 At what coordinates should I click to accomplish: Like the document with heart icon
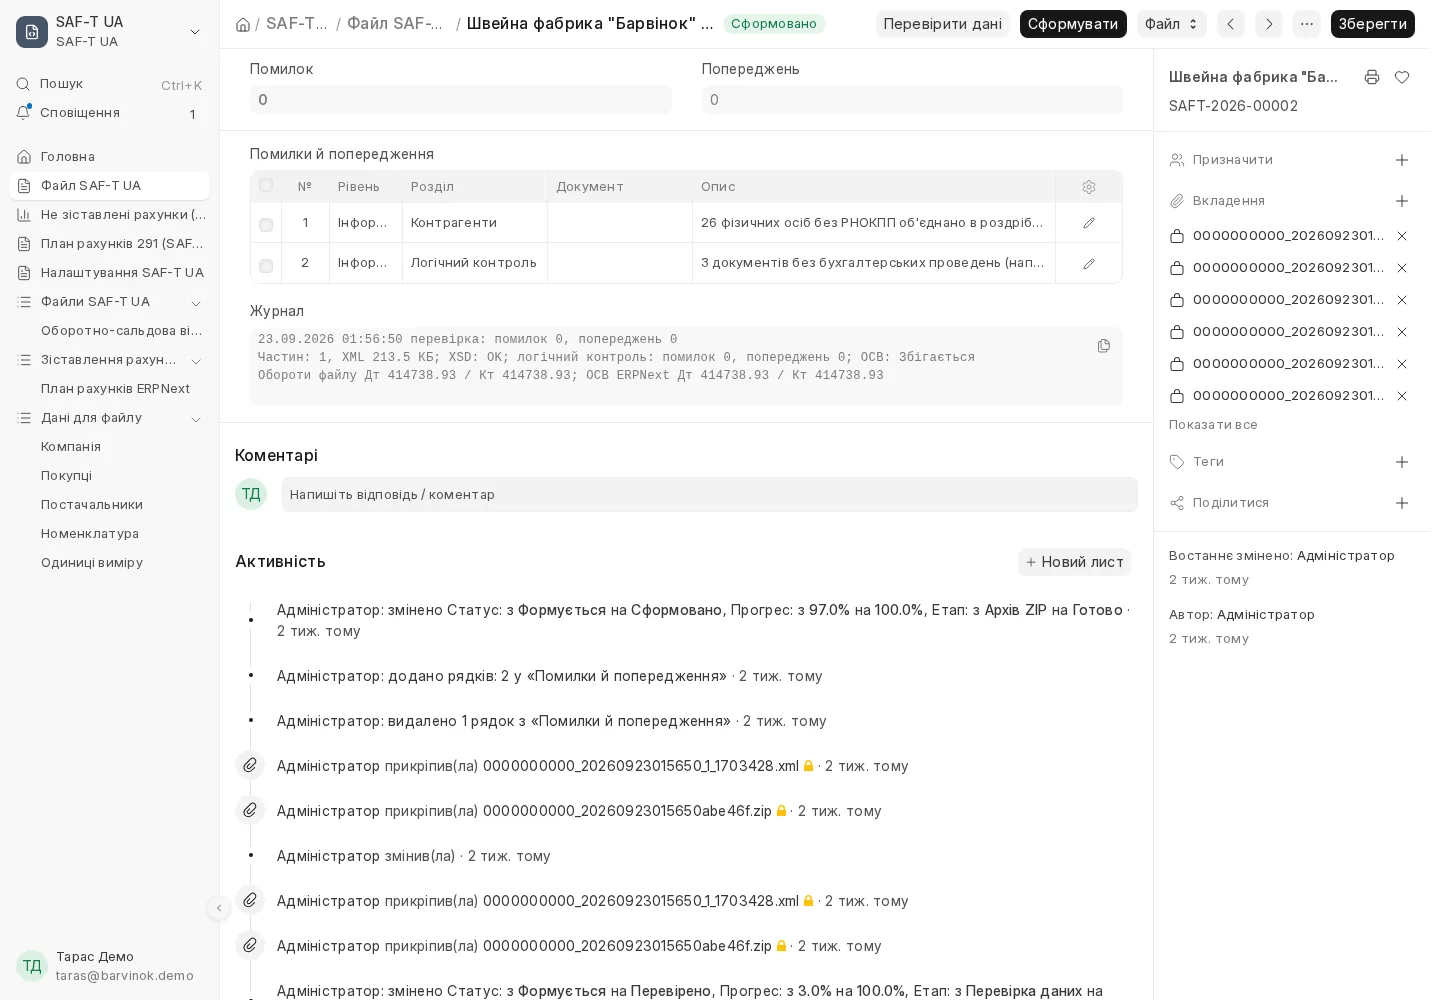coord(1402,77)
